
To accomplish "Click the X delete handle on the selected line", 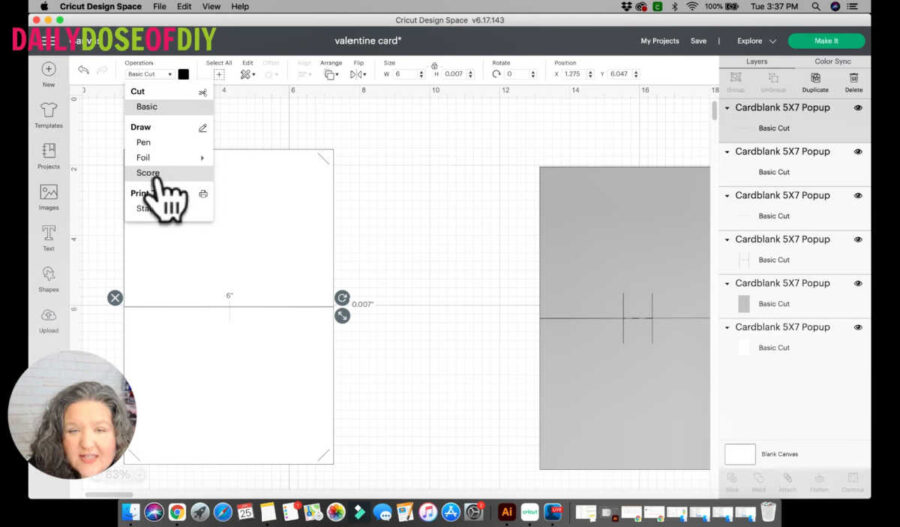I will click(115, 297).
